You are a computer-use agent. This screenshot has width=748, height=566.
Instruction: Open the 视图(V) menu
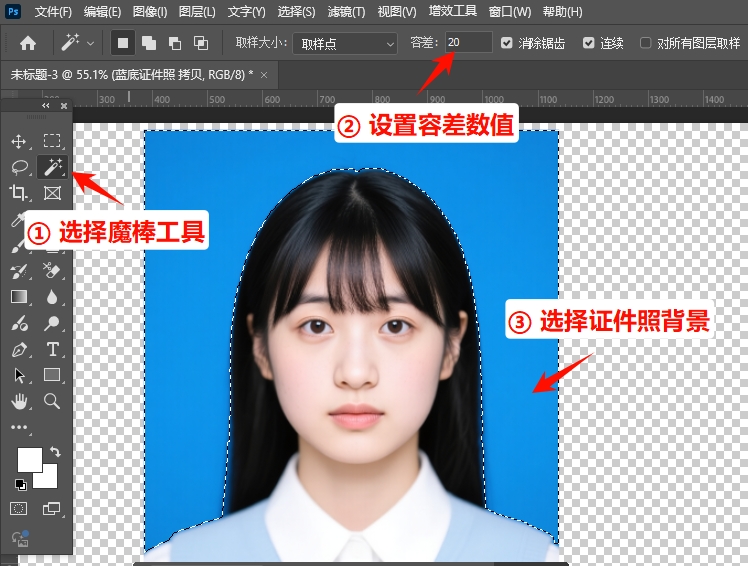(x=396, y=12)
